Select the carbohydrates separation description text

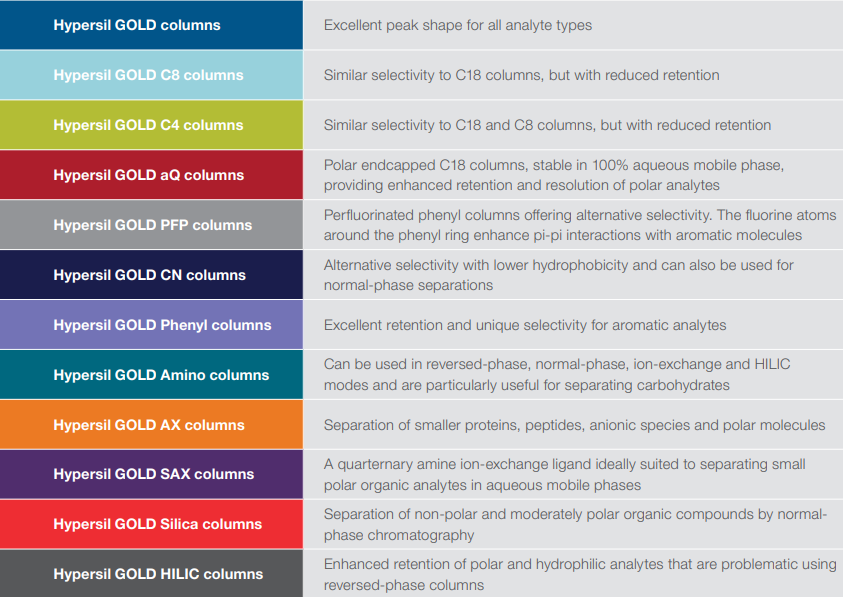tap(557, 375)
